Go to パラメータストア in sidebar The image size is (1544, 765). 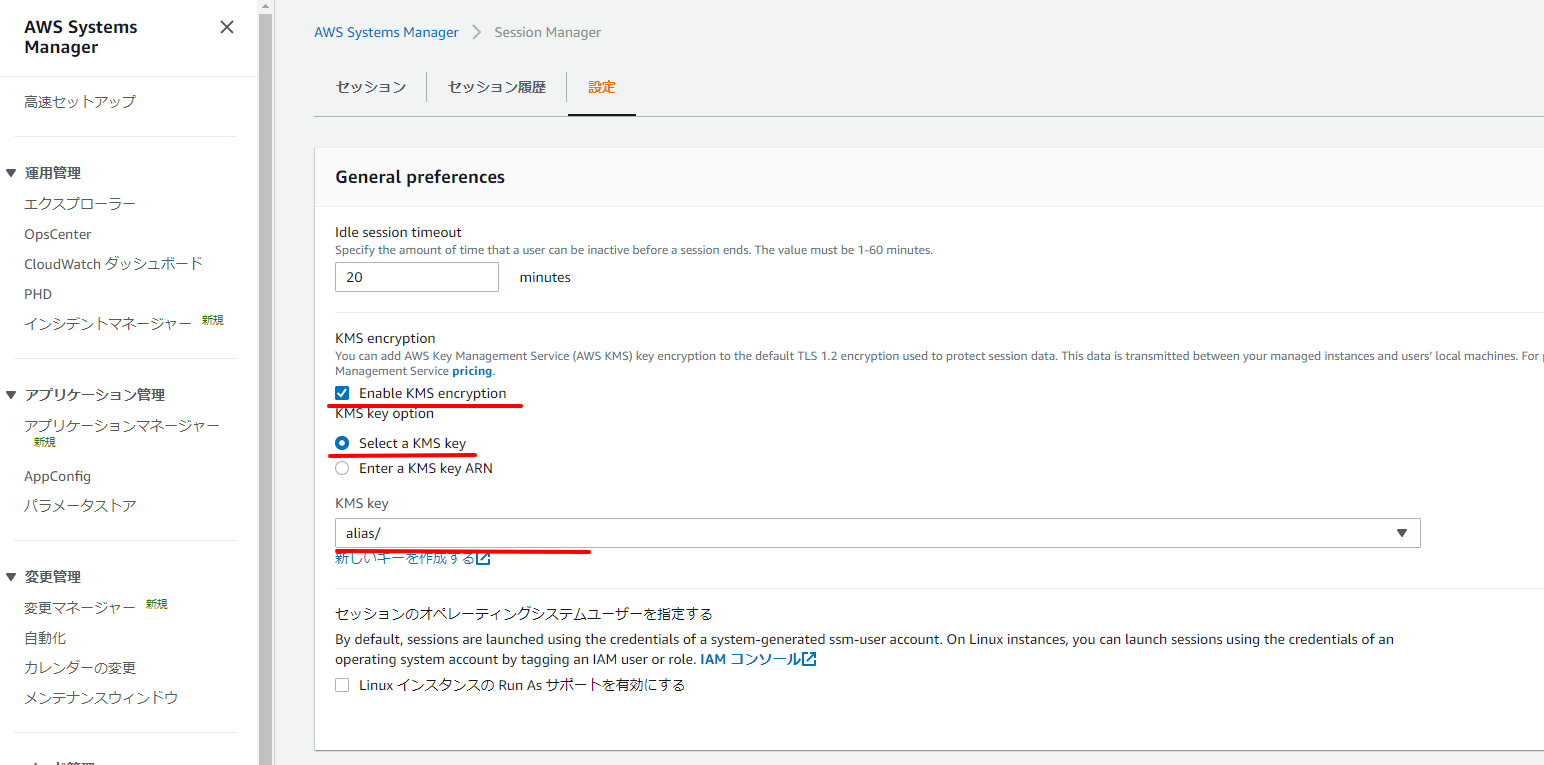pos(80,506)
